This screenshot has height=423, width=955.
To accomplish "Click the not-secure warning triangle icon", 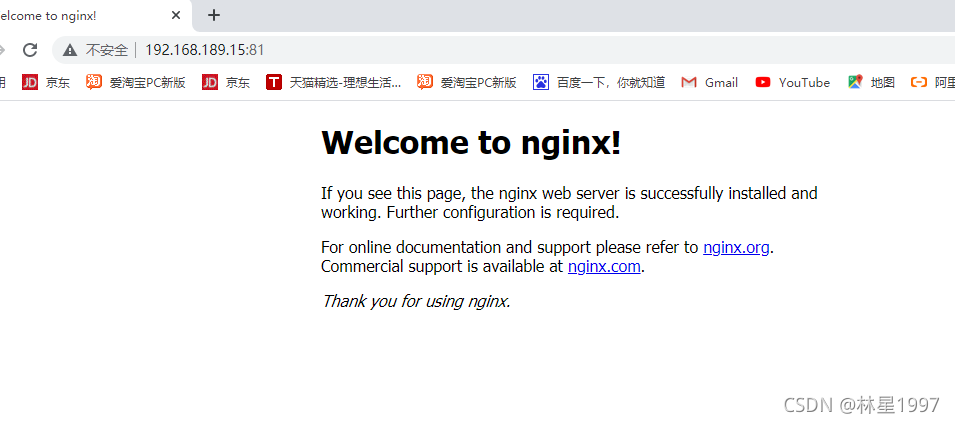I will pos(70,50).
